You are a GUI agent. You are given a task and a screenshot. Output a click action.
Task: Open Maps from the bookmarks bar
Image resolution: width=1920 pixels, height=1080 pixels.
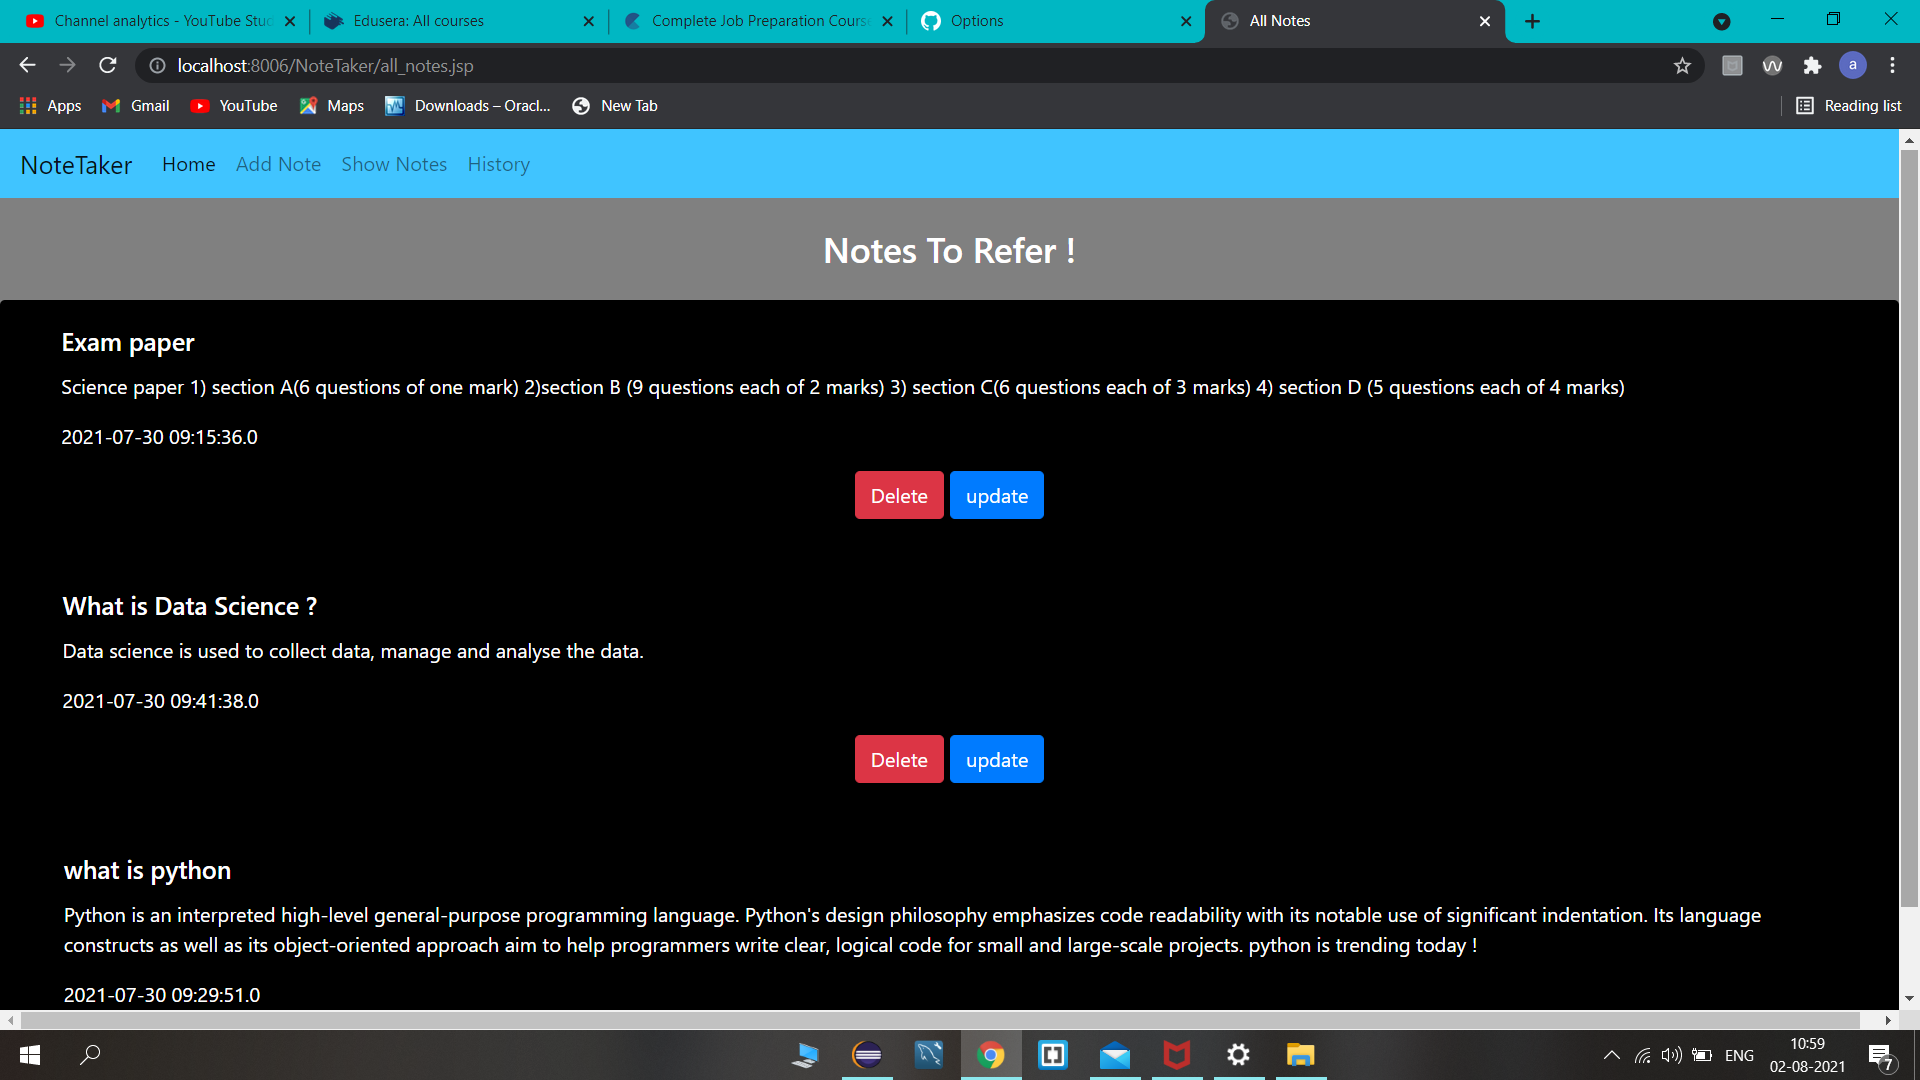[331, 105]
